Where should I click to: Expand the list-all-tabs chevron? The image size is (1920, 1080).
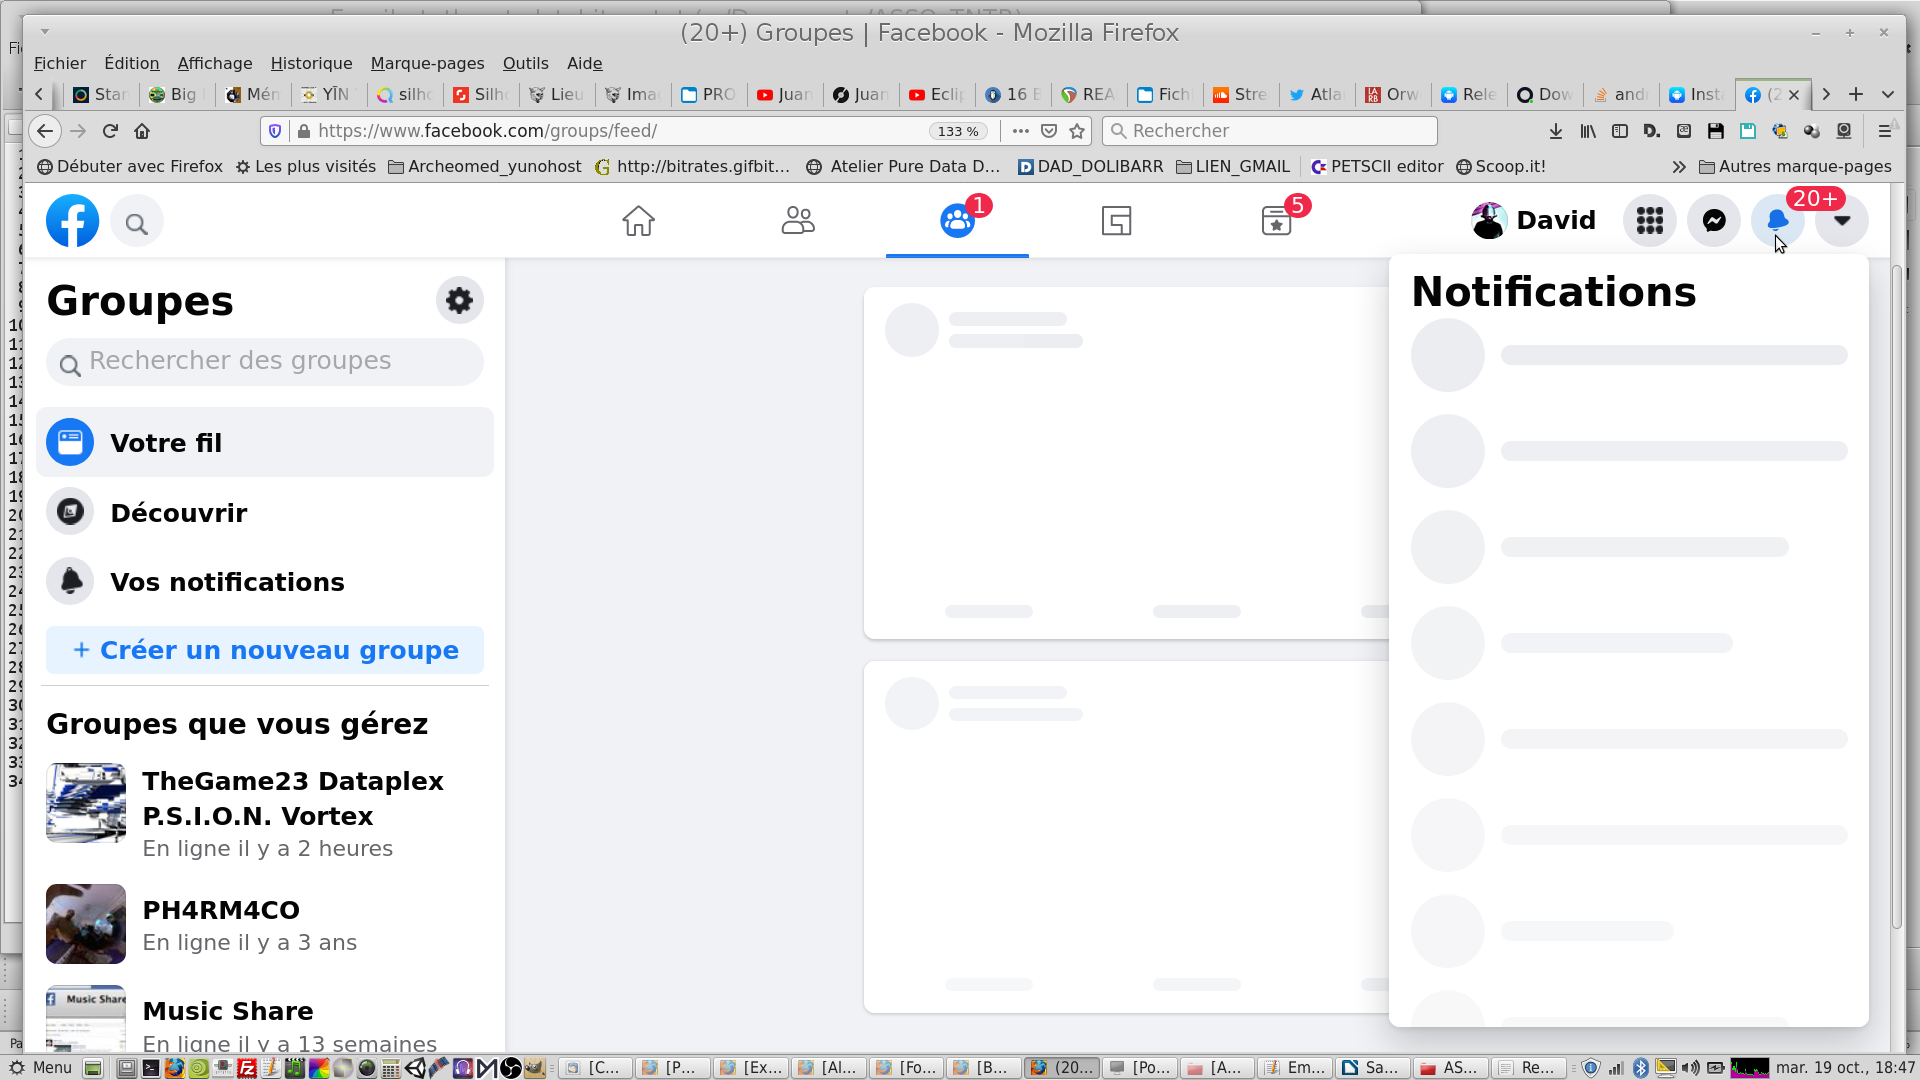(x=1887, y=94)
